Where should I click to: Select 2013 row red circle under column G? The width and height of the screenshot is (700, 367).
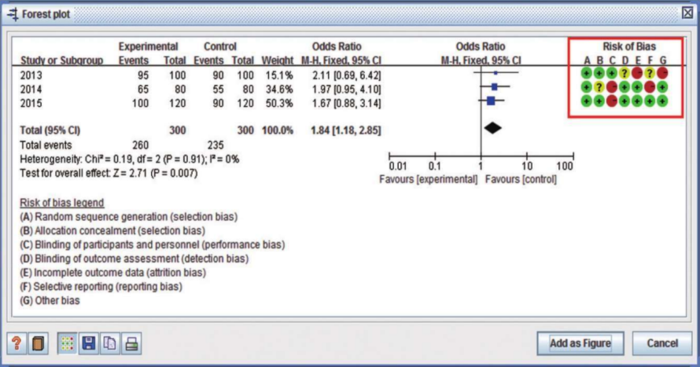pyautogui.click(x=662, y=73)
